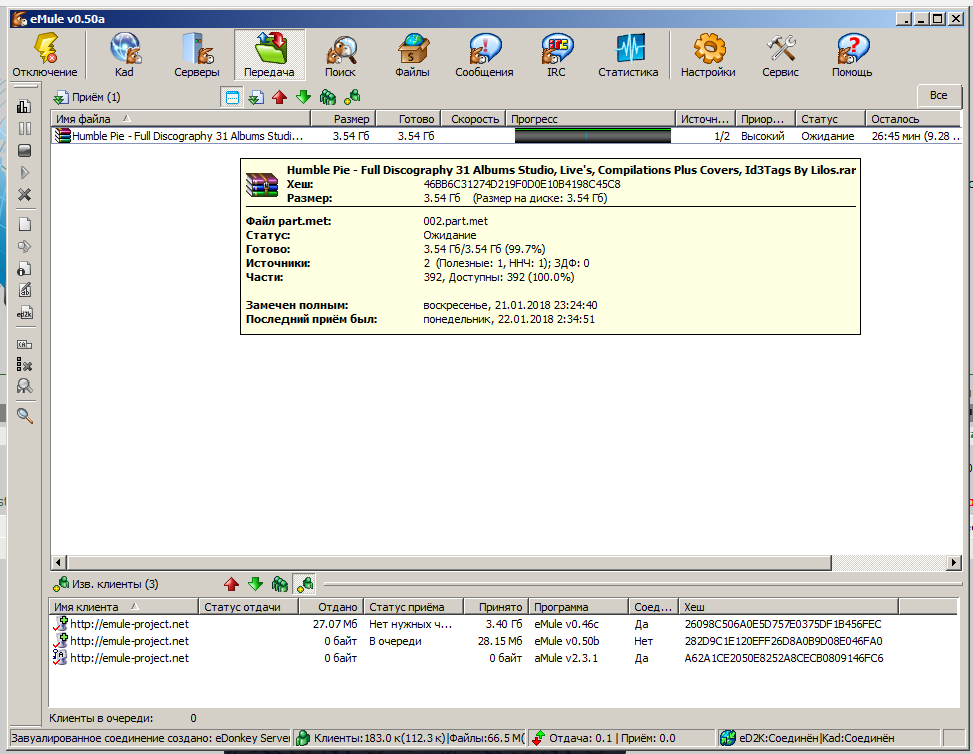The height and width of the screenshot is (754, 973).
Task: Click the cancel X sidebar icon
Action: coord(24,195)
